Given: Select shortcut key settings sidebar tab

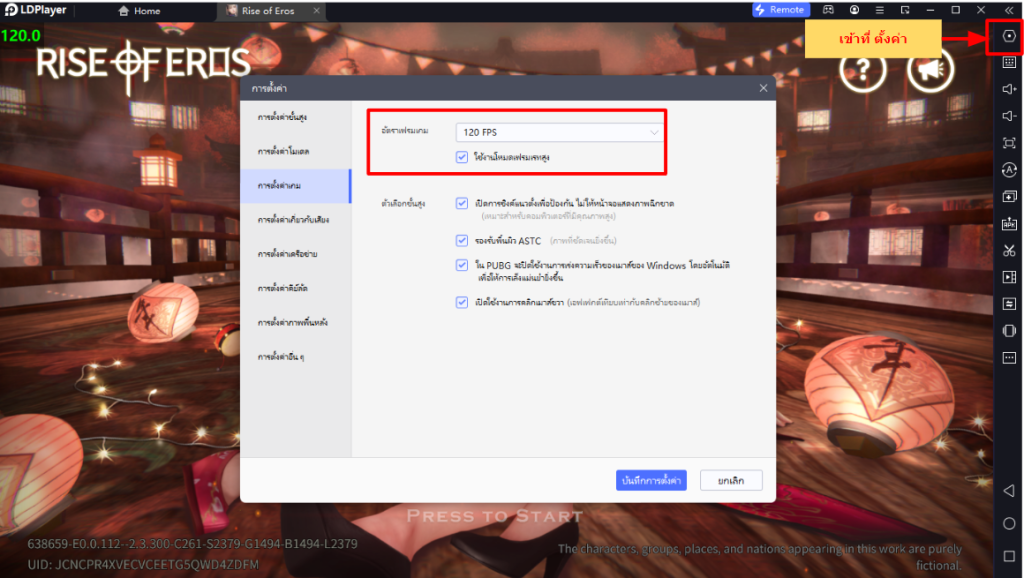Looking at the screenshot, I should (296, 288).
